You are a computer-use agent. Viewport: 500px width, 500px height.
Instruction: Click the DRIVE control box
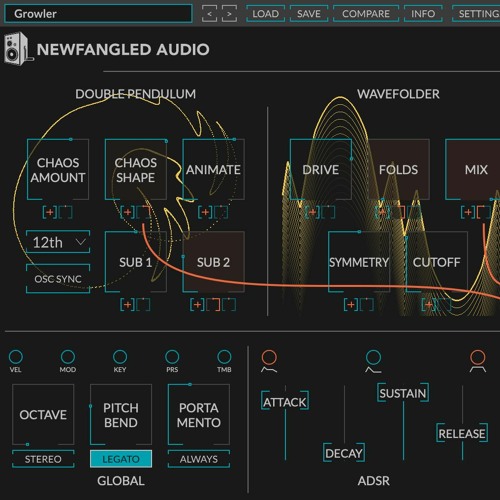click(x=321, y=170)
